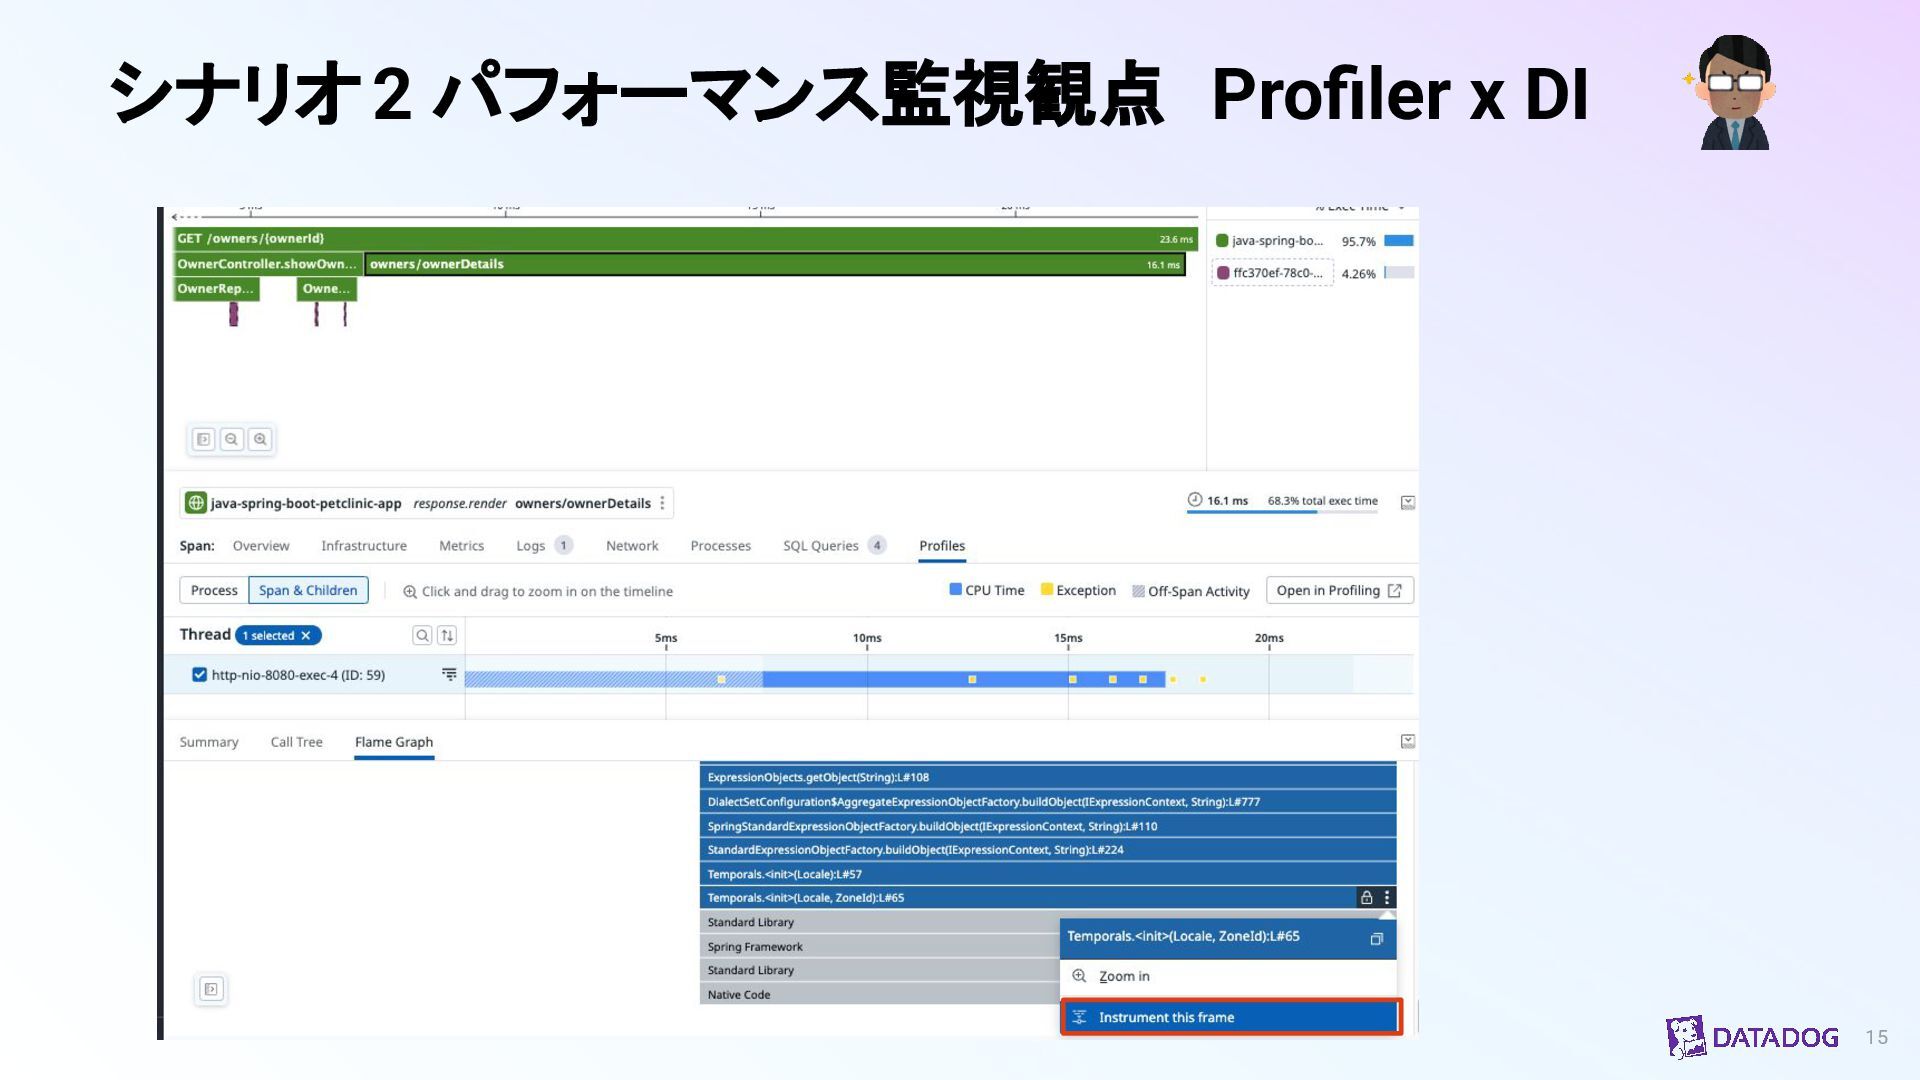Uncheck the http-nio-8080-exec-4 thread checkbox

(199, 675)
